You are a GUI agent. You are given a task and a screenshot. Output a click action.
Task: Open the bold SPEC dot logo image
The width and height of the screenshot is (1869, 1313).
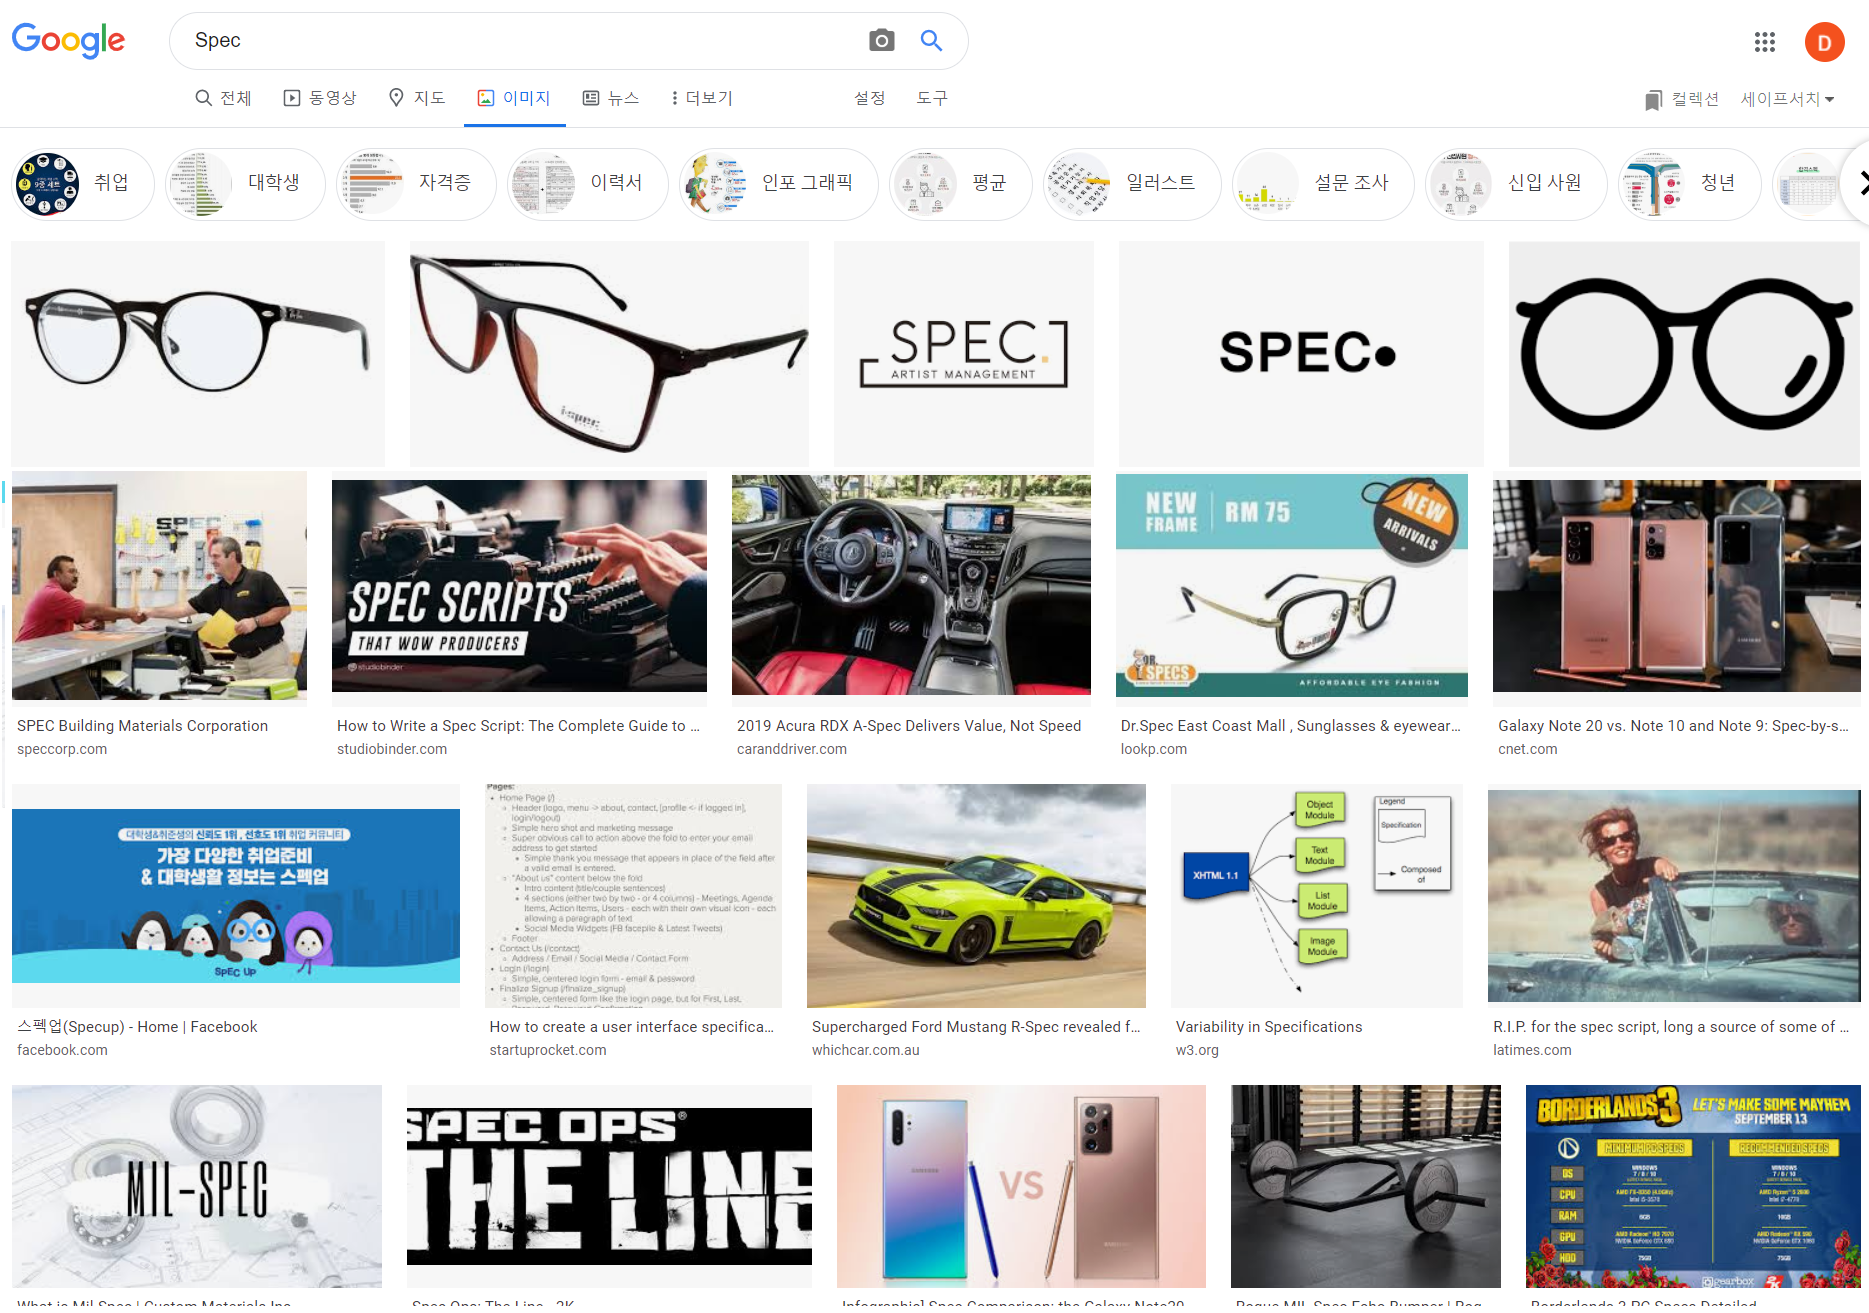[1301, 353]
